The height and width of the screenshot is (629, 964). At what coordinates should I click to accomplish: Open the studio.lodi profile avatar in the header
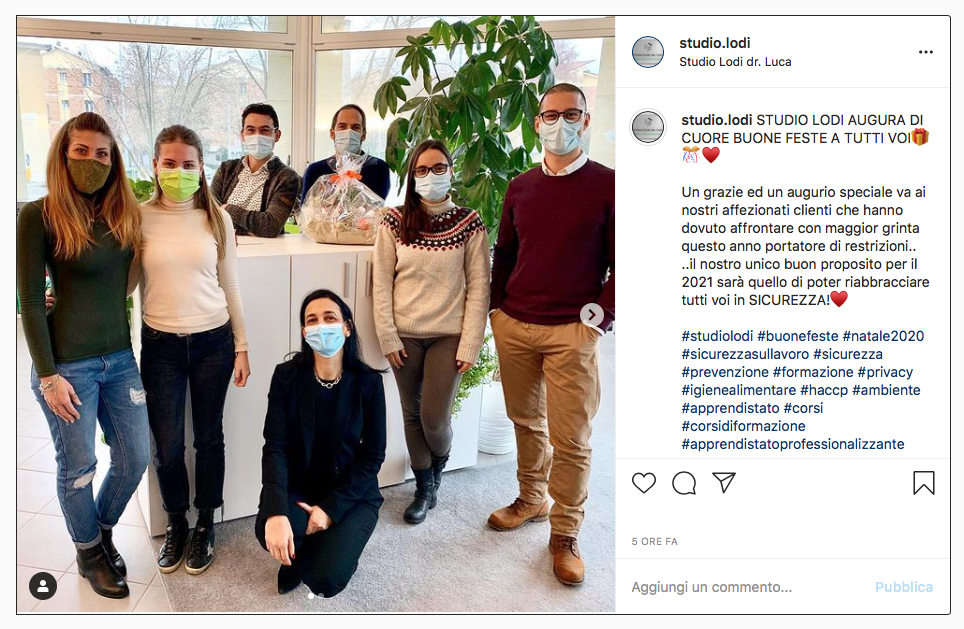[648, 52]
